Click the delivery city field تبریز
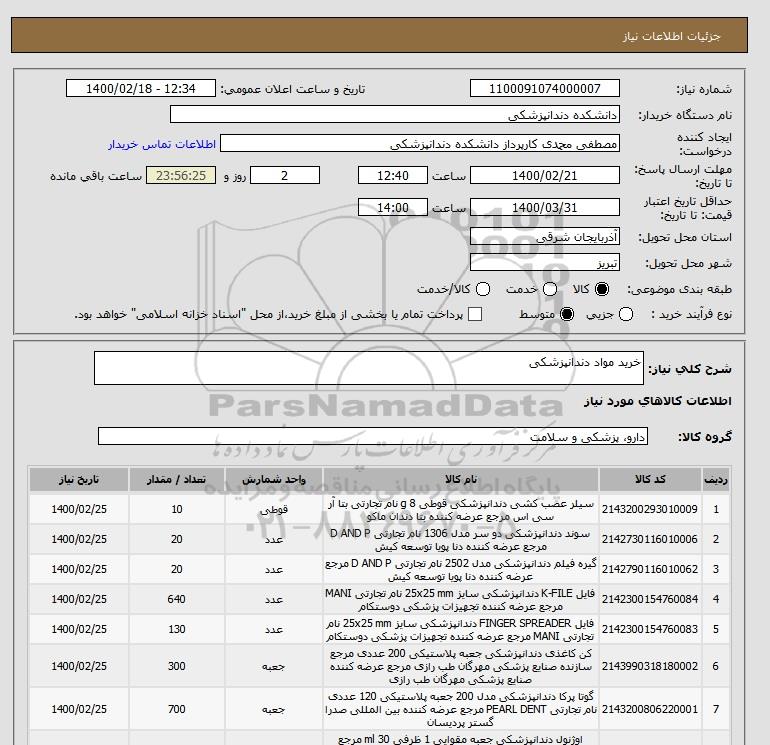This screenshot has height=745, width=770. [545, 263]
